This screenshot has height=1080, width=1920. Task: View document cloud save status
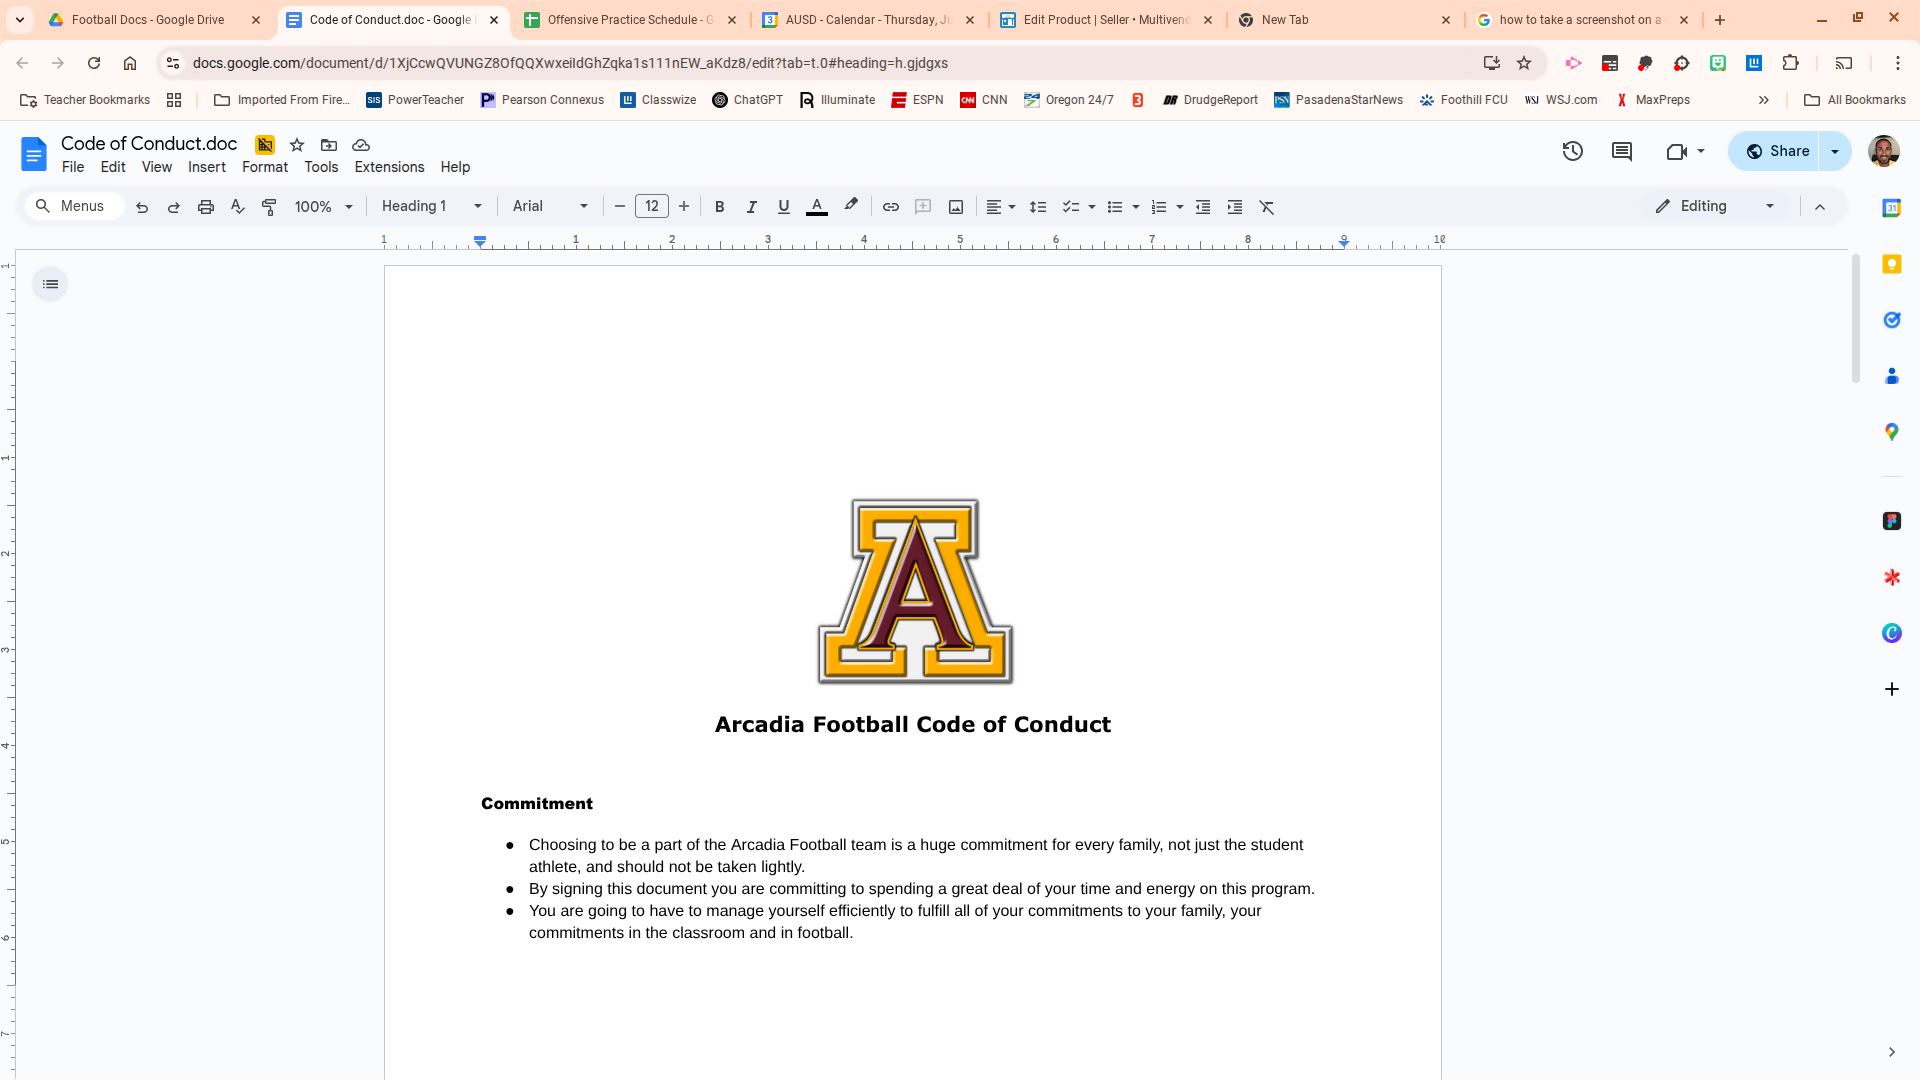(x=361, y=145)
